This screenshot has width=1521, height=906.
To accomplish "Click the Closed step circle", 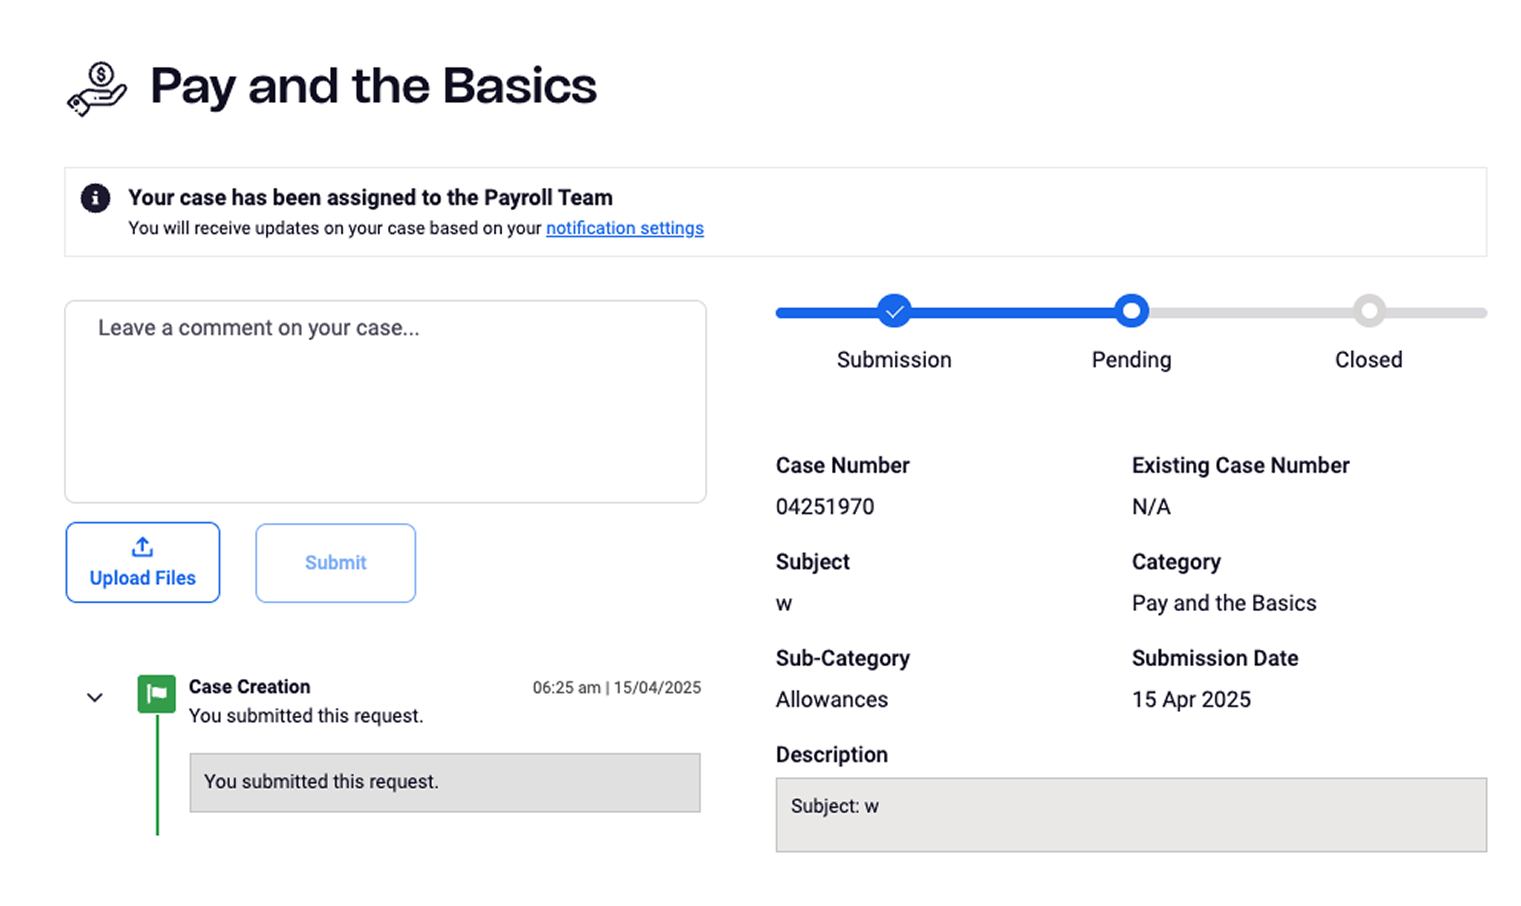I will coord(1369,311).
